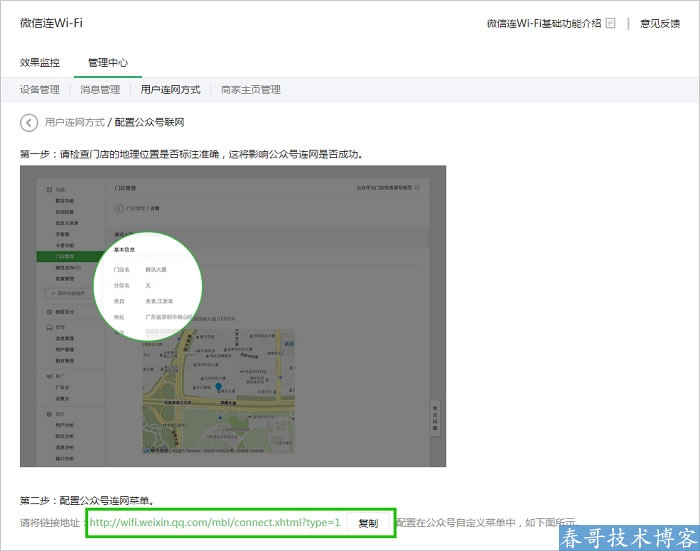Click 第二步：配置公众号连网菜单 text
The image size is (700, 551).
coord(87,501)
